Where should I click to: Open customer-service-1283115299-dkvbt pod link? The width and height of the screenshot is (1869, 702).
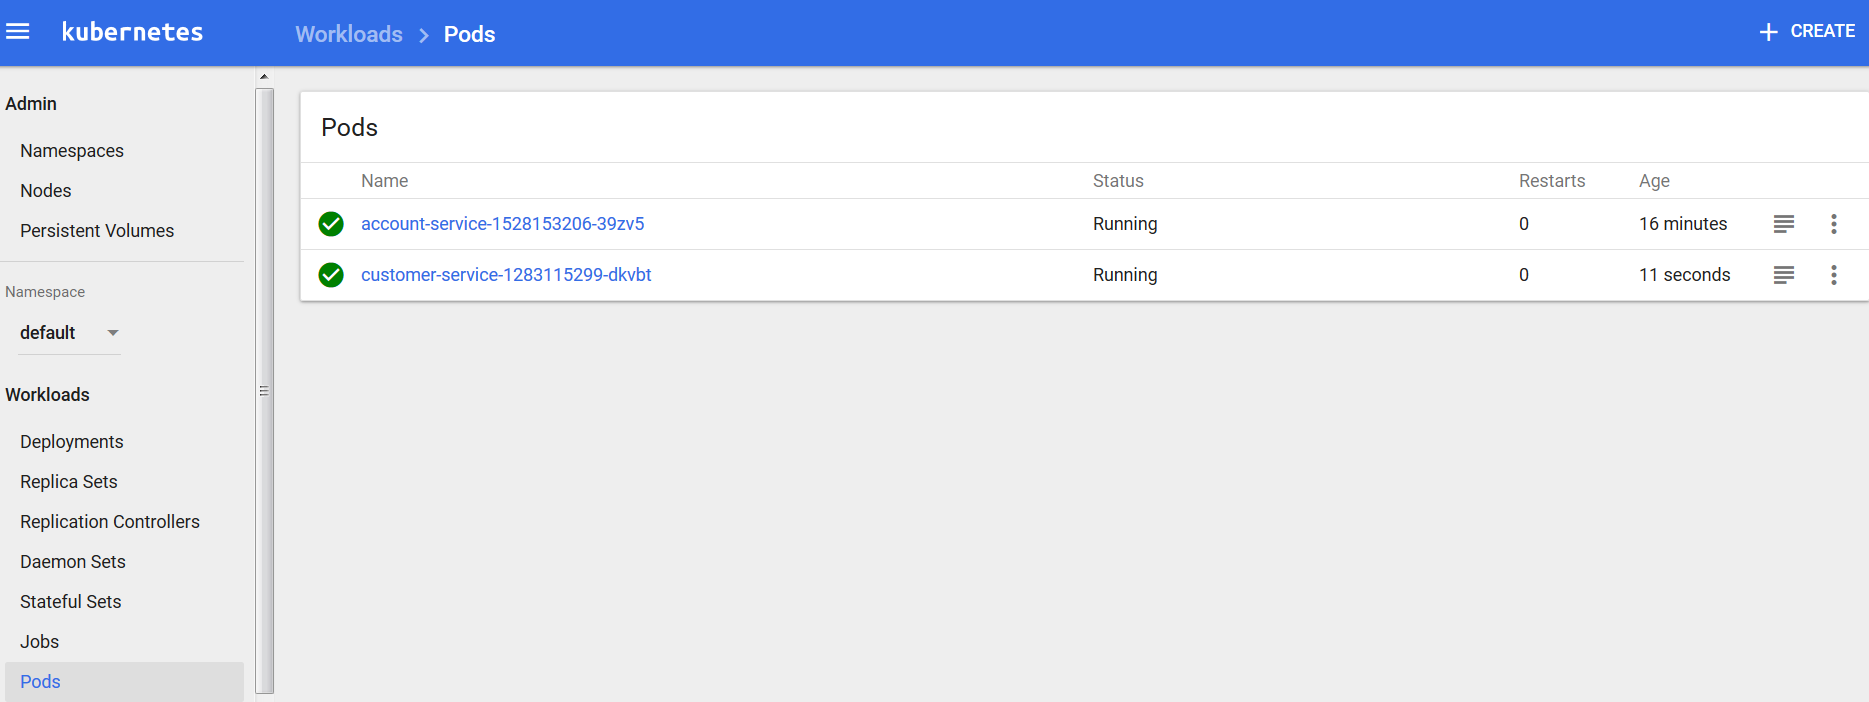pos(506,275)
